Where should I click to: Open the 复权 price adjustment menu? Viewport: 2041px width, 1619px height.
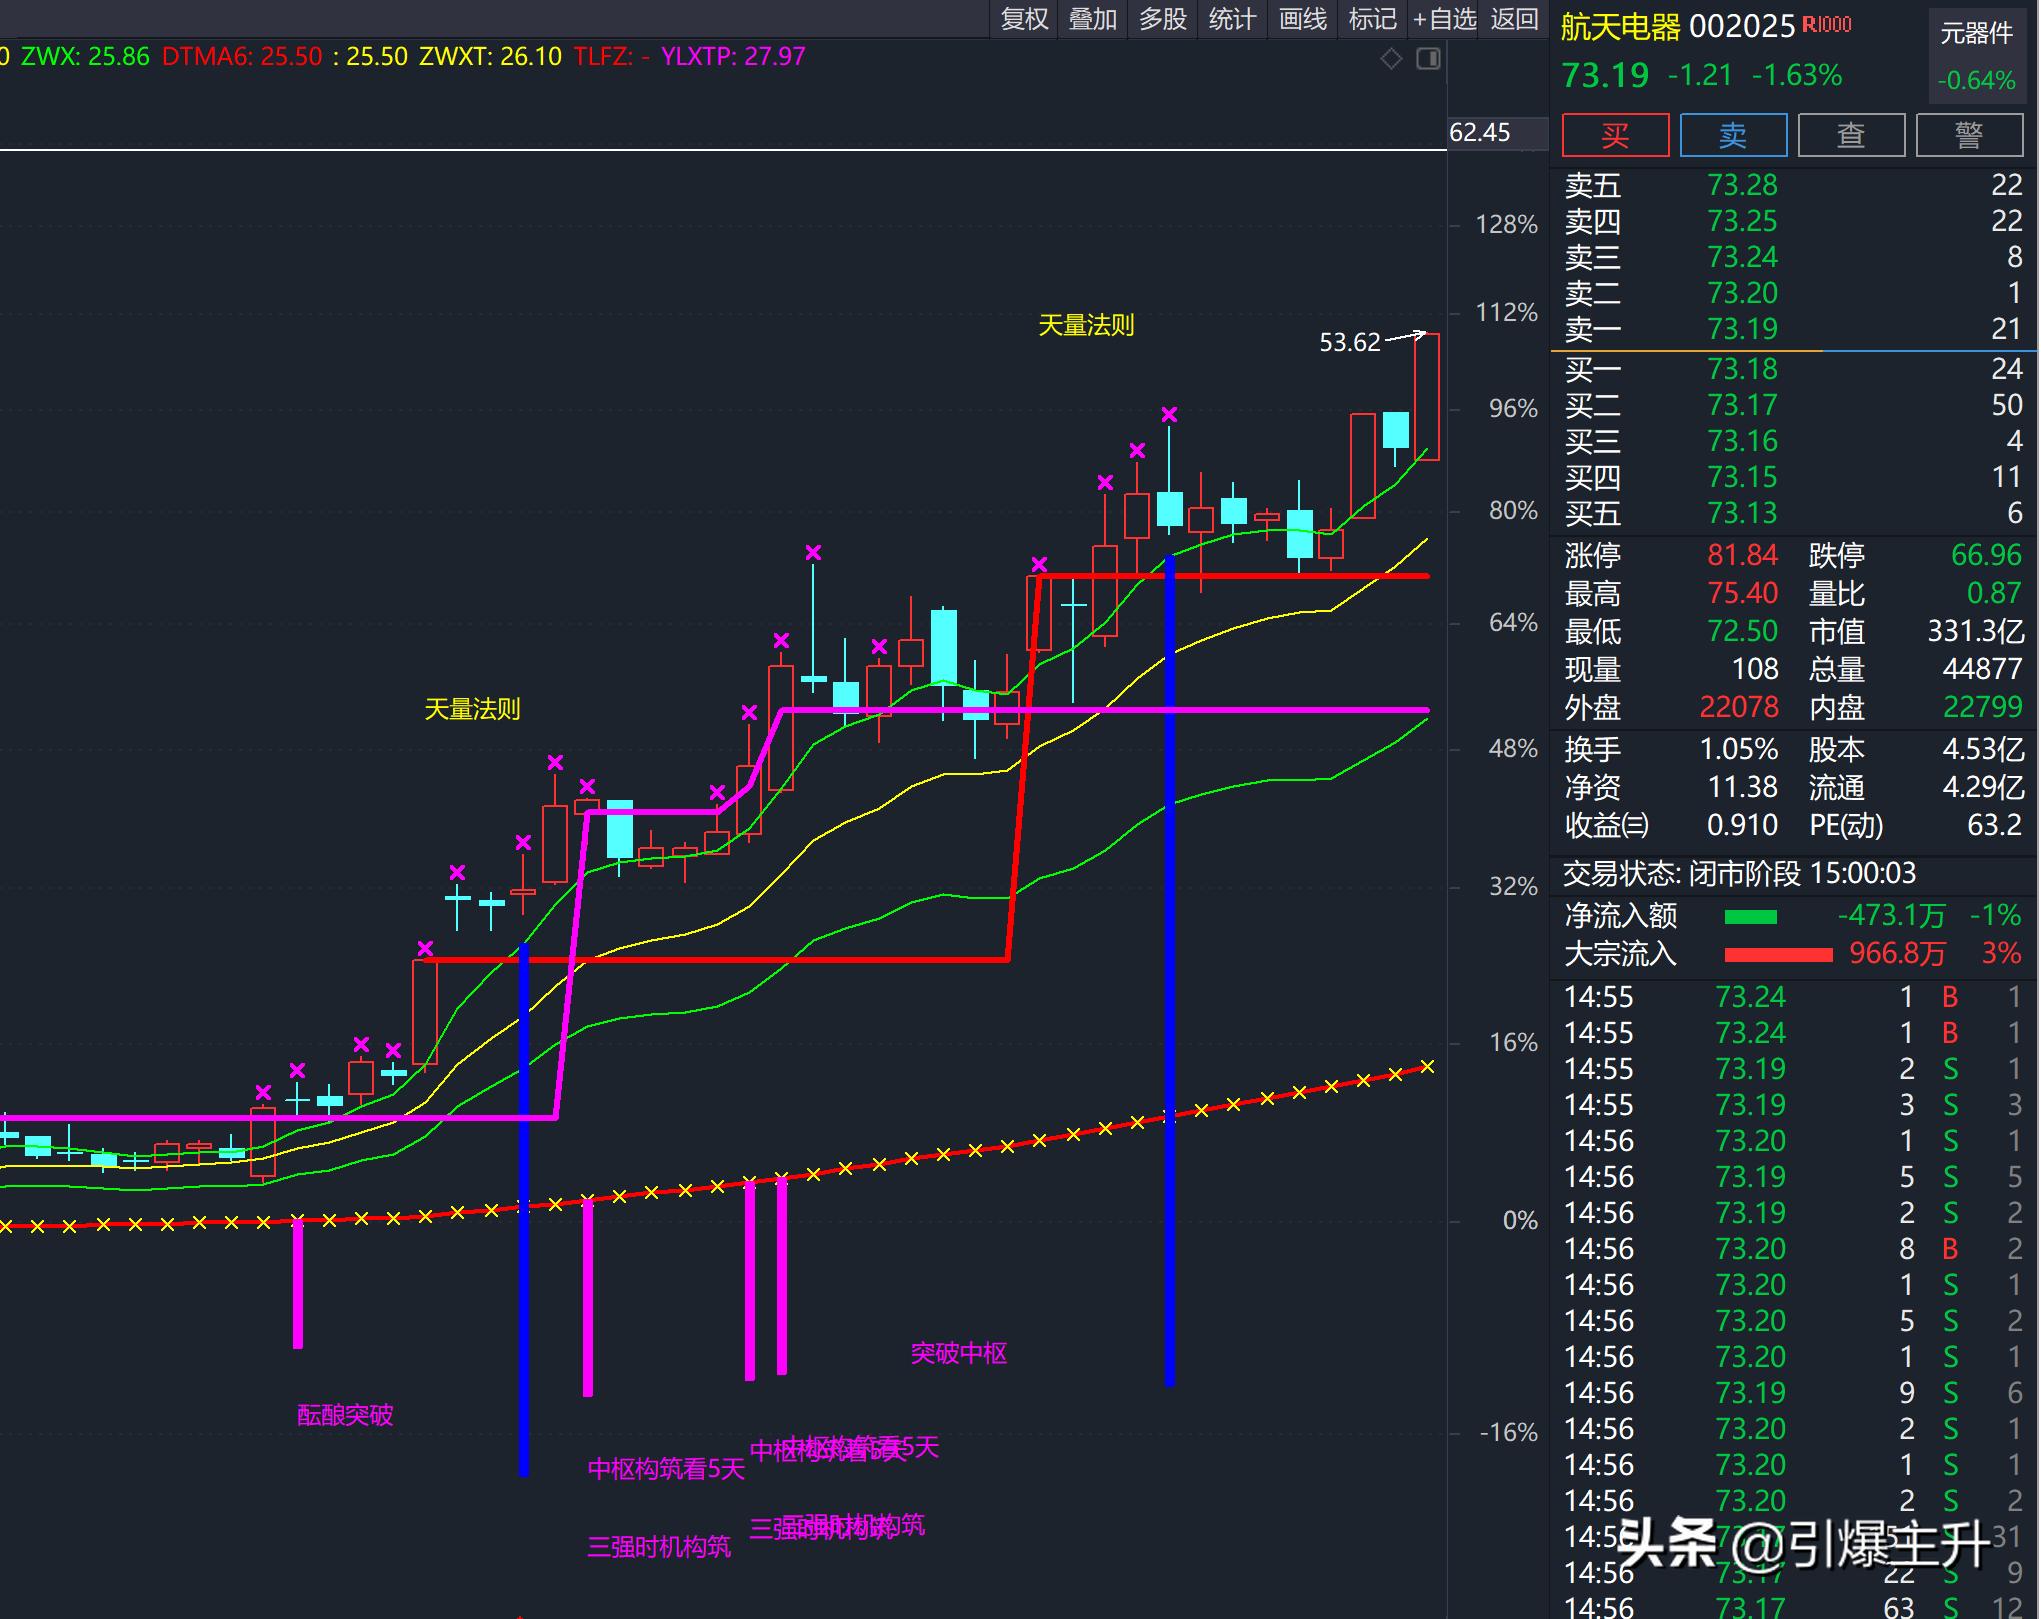pyautogui.click(x=1025, y=19)
